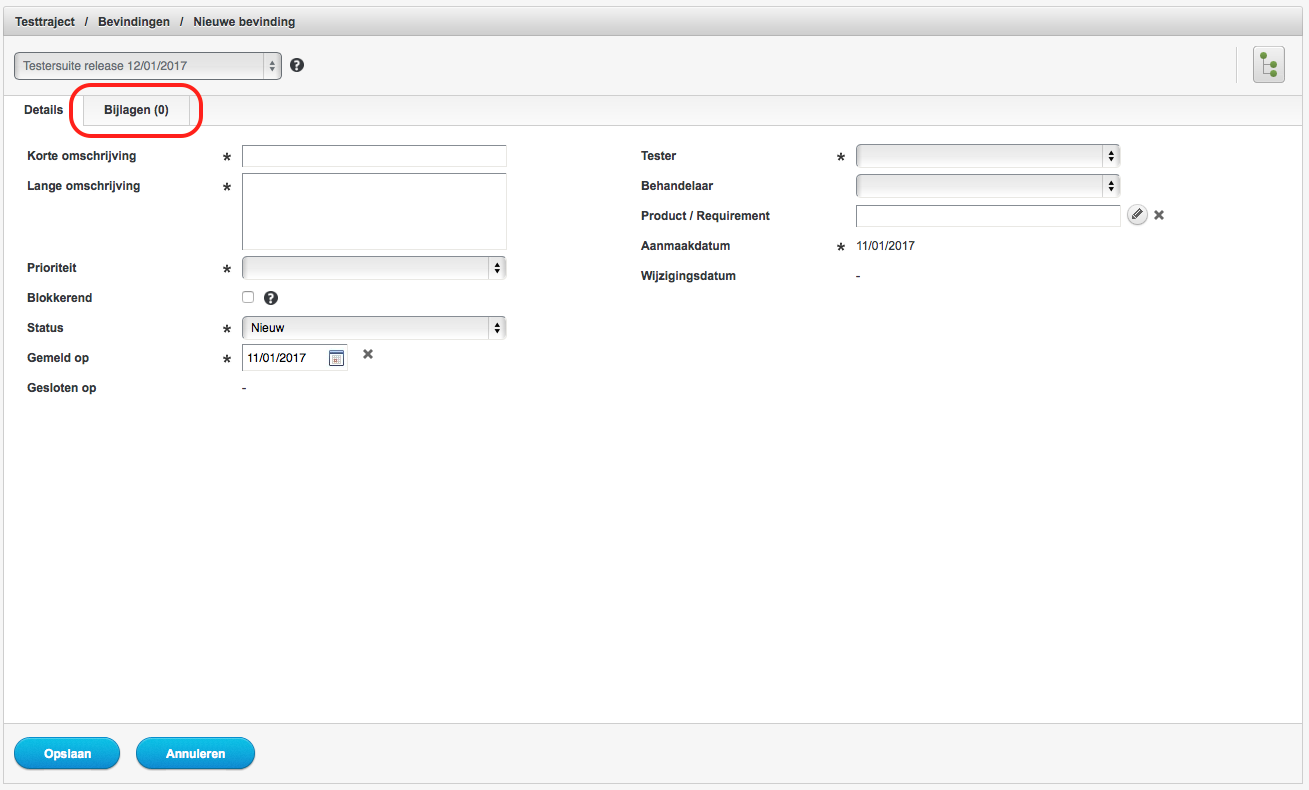Click the Aanmaakdatum value 11/01/2017
The width and height of the screenshot is (1309, 790).
(885, 246)
